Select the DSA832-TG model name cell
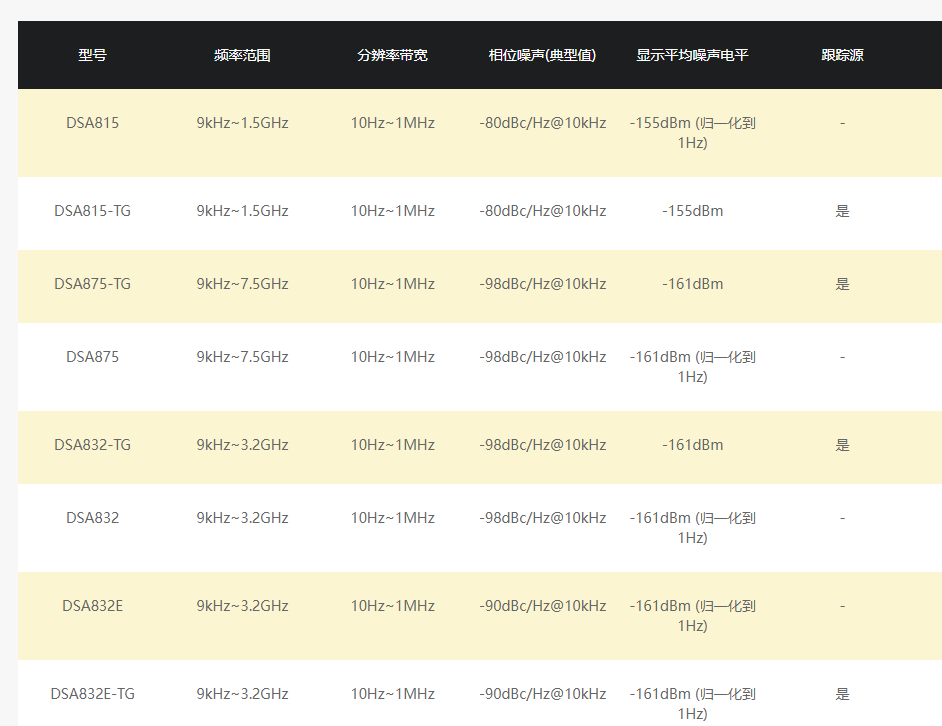The image size is (942, 726). (93, 445)
